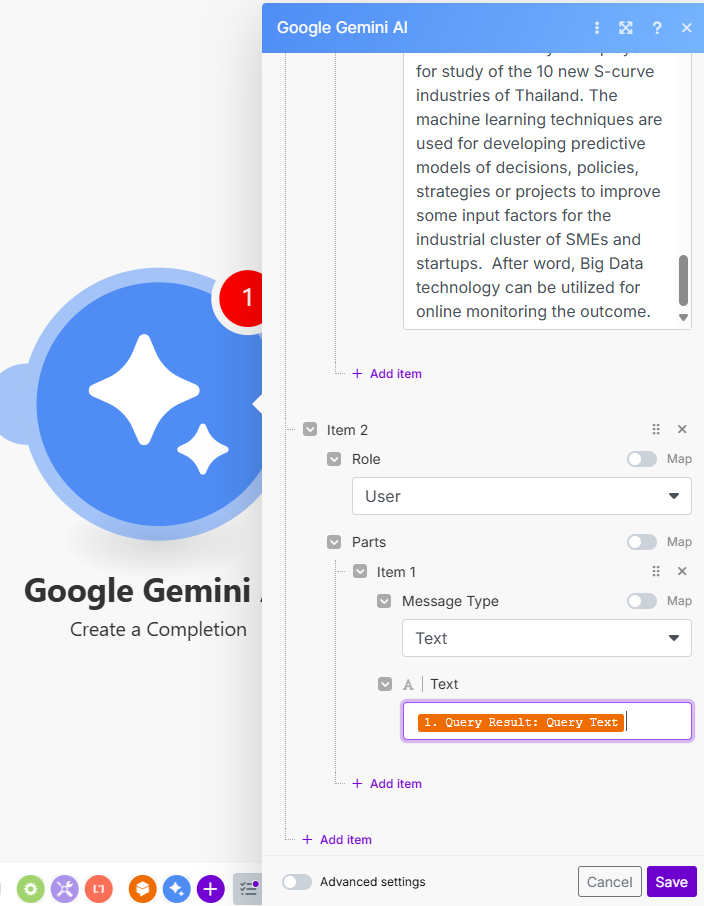
Task: Click the blue Gemini sparkle toolbar icon
Action: [x=177, y=888]
